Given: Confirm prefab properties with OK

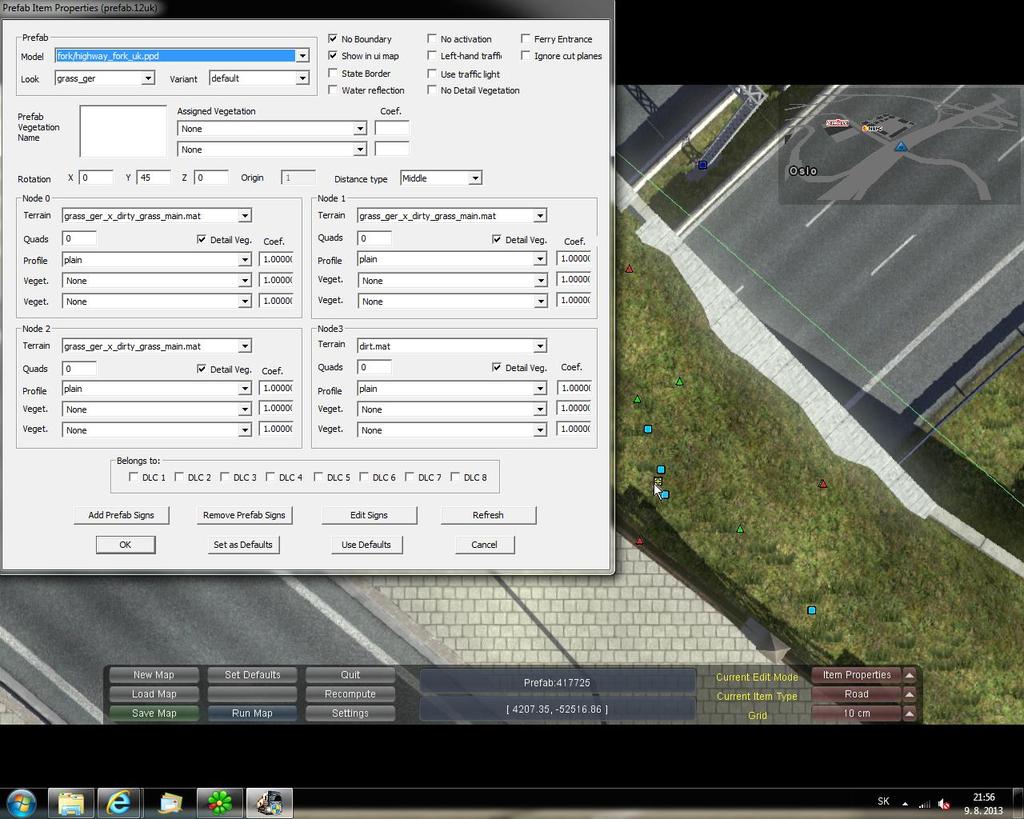Looking at the screenshot, I should pyautogui.click(x=125, y=545).
